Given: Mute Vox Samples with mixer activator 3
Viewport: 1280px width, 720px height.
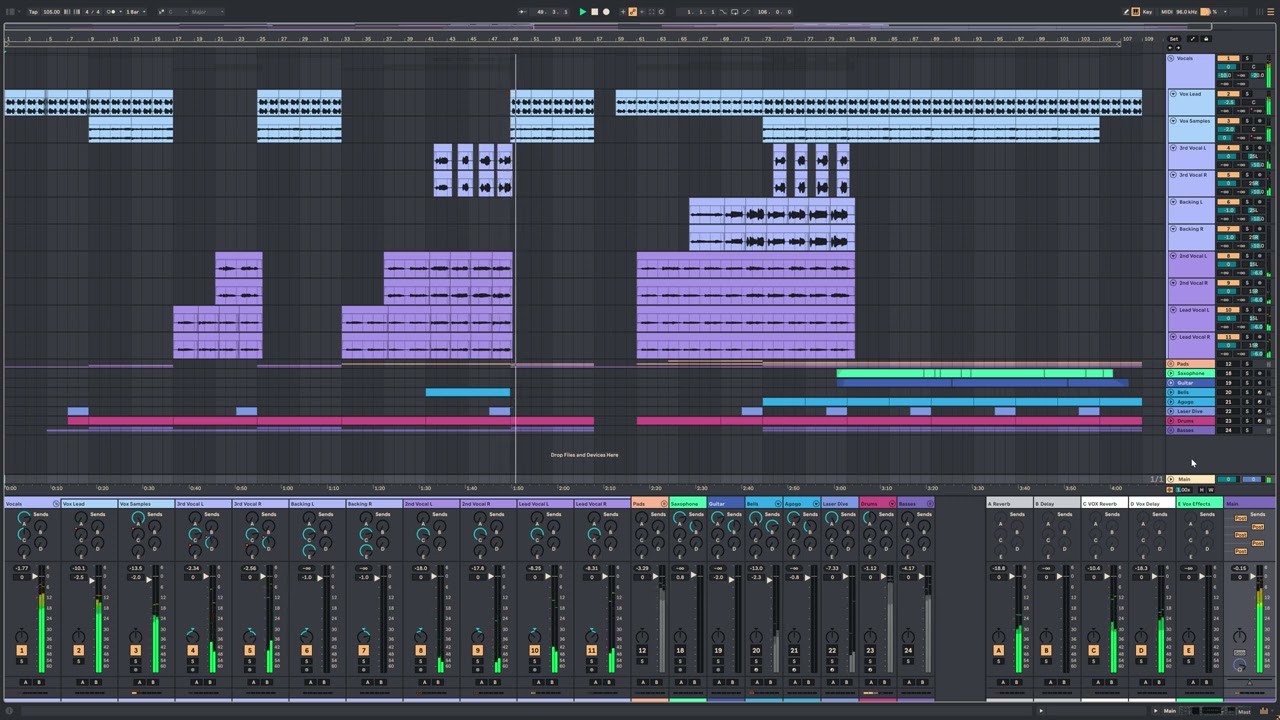Looking at the screenshot, I should pos(135,650).
